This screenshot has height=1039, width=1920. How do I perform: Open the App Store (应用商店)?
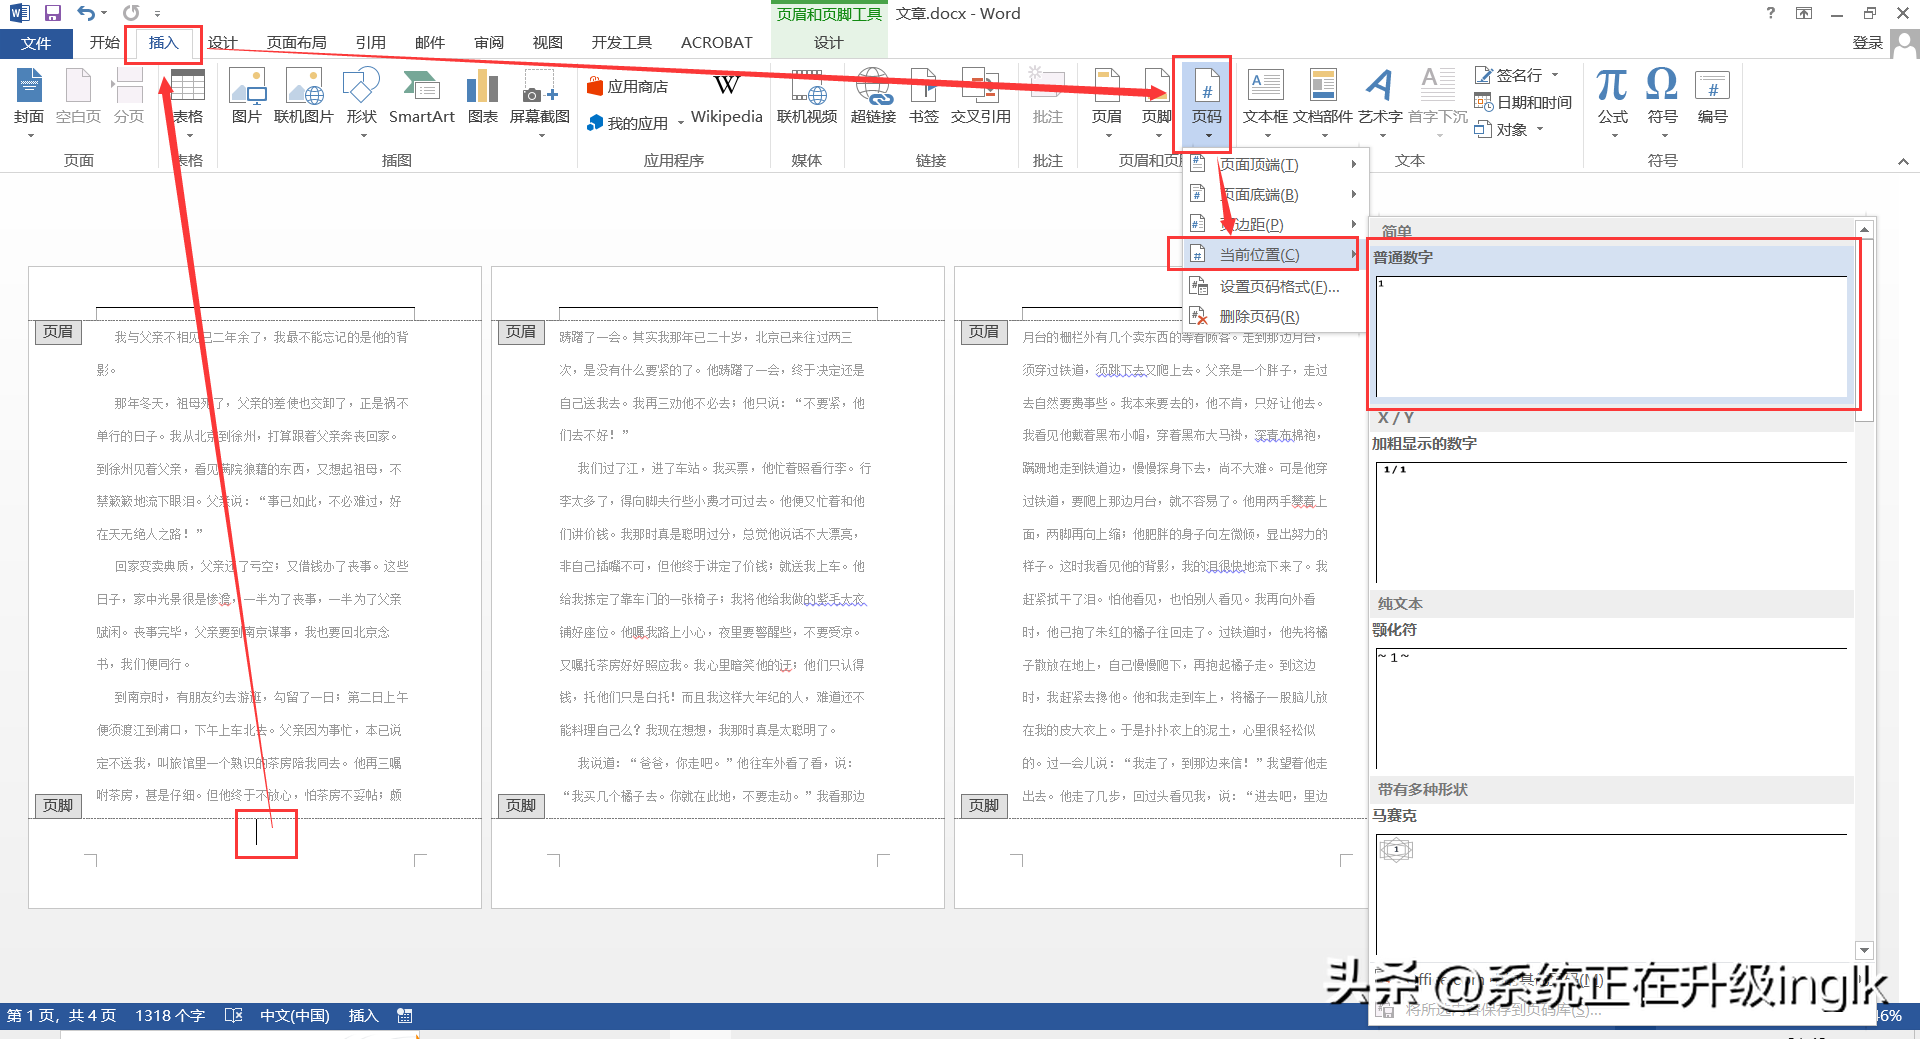point(628,86)
